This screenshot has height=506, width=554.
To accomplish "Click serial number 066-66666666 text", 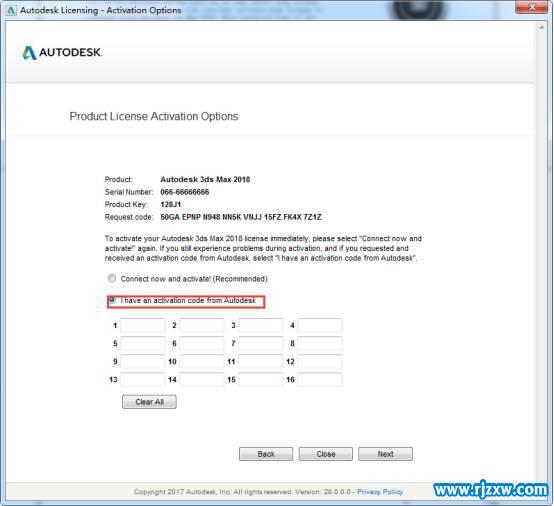I will (184, 192).
